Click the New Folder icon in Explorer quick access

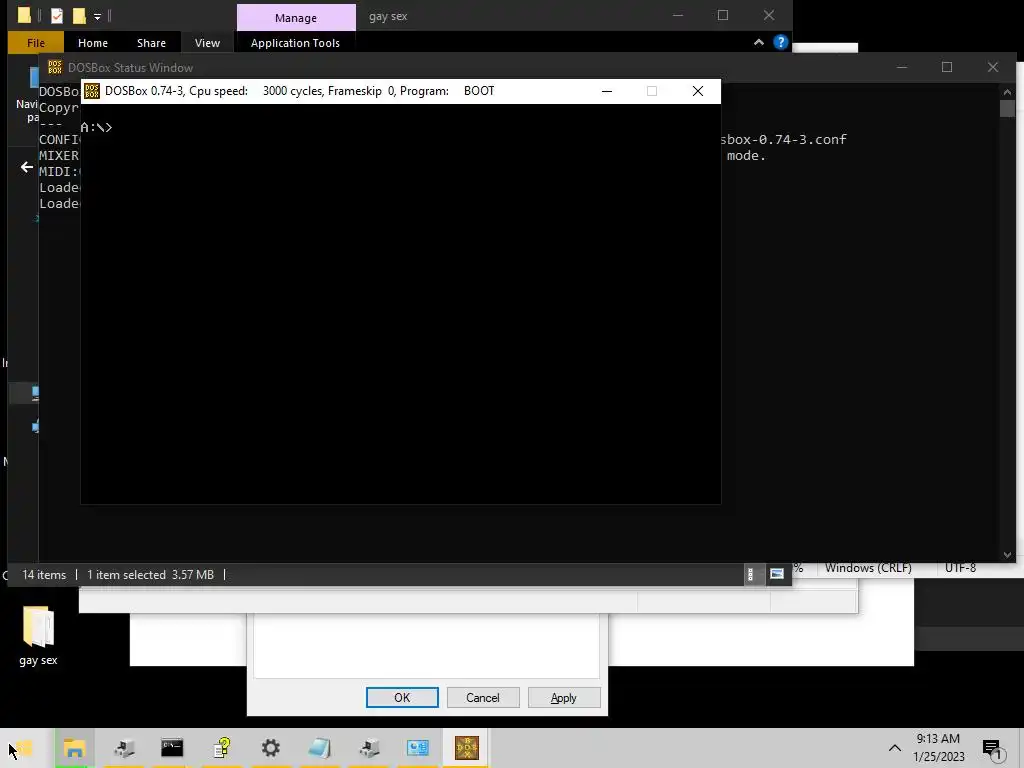click(79, 15)
